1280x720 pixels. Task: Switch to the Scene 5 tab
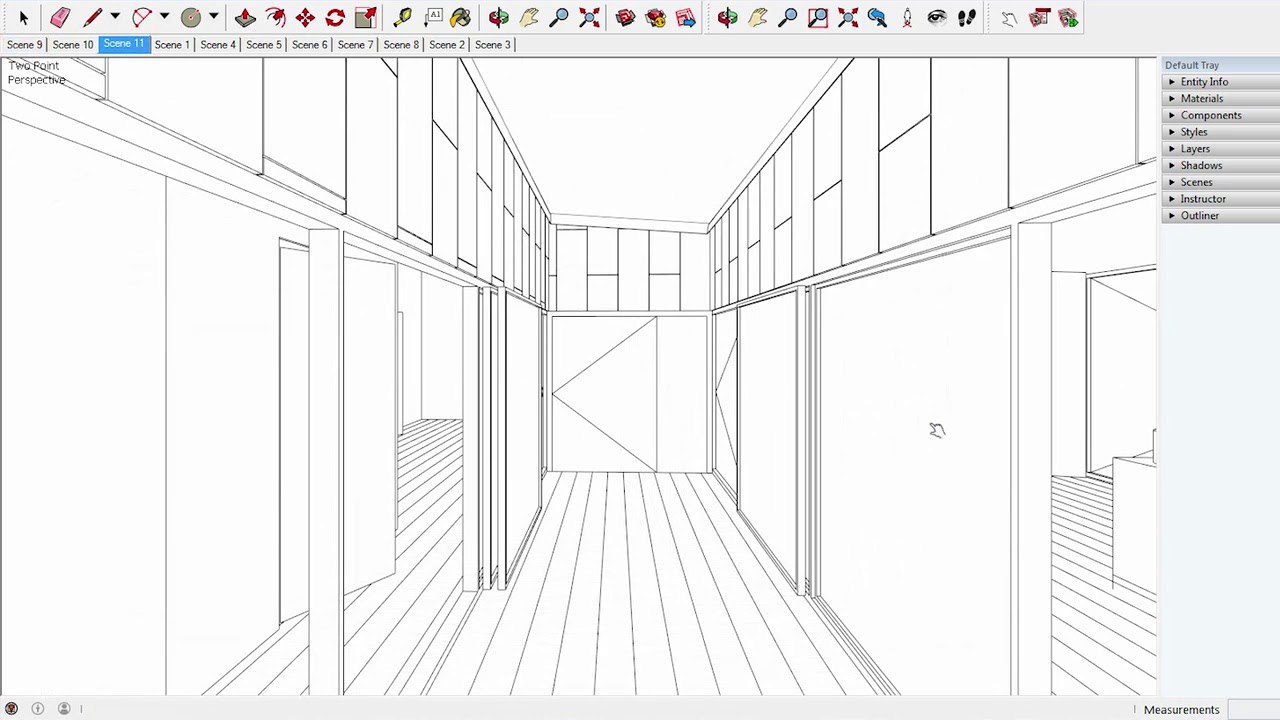(x=264, y=44)
